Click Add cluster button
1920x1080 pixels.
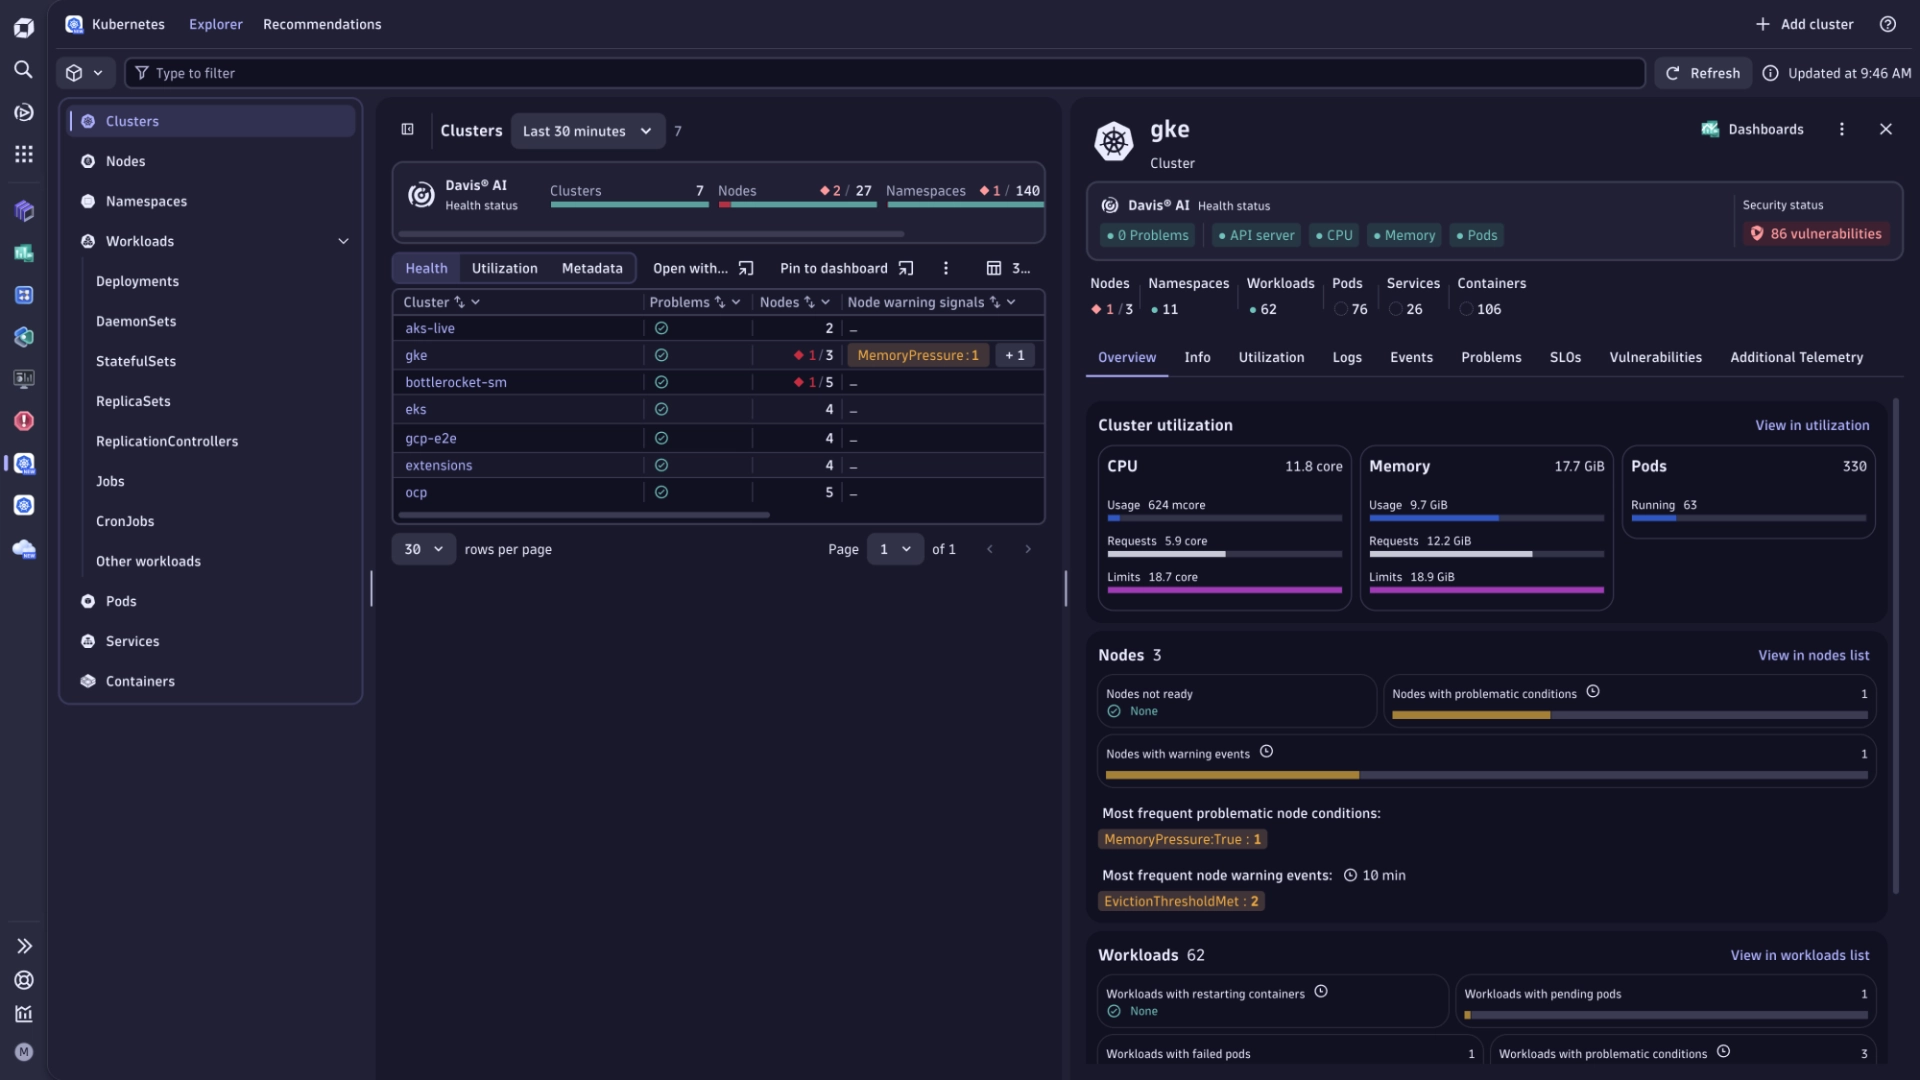[x=1805, y=24]
